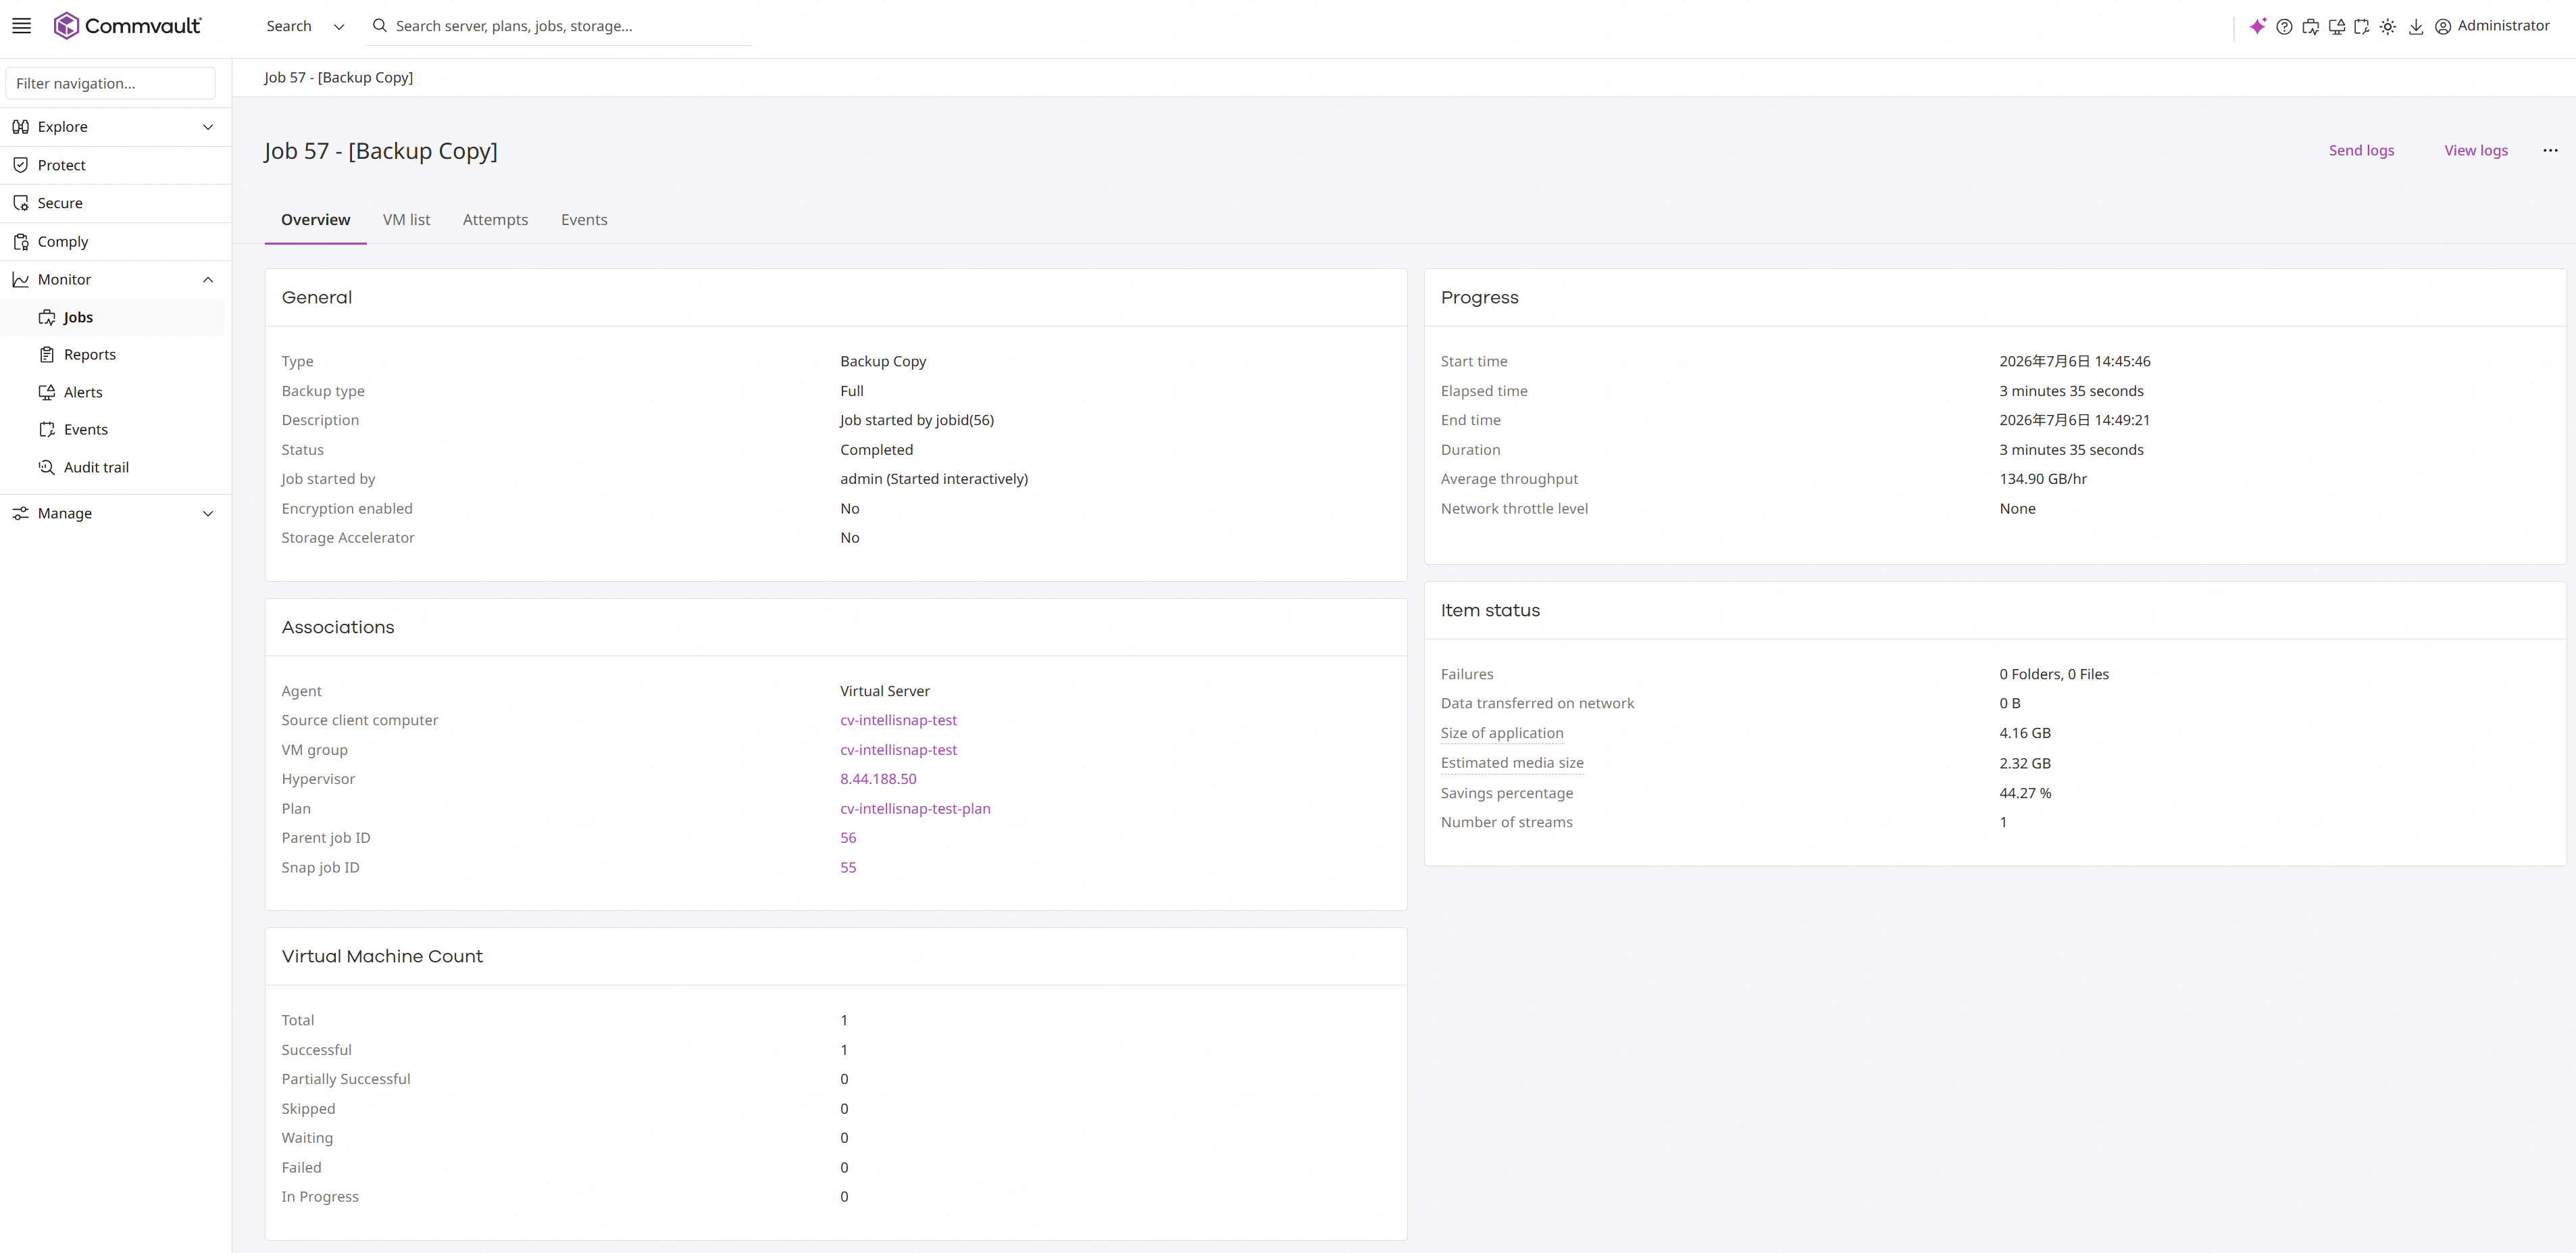Open the hamburger navigation menu
Viewport: 2576px width, 1253px height.
click(x=21, y=26)
